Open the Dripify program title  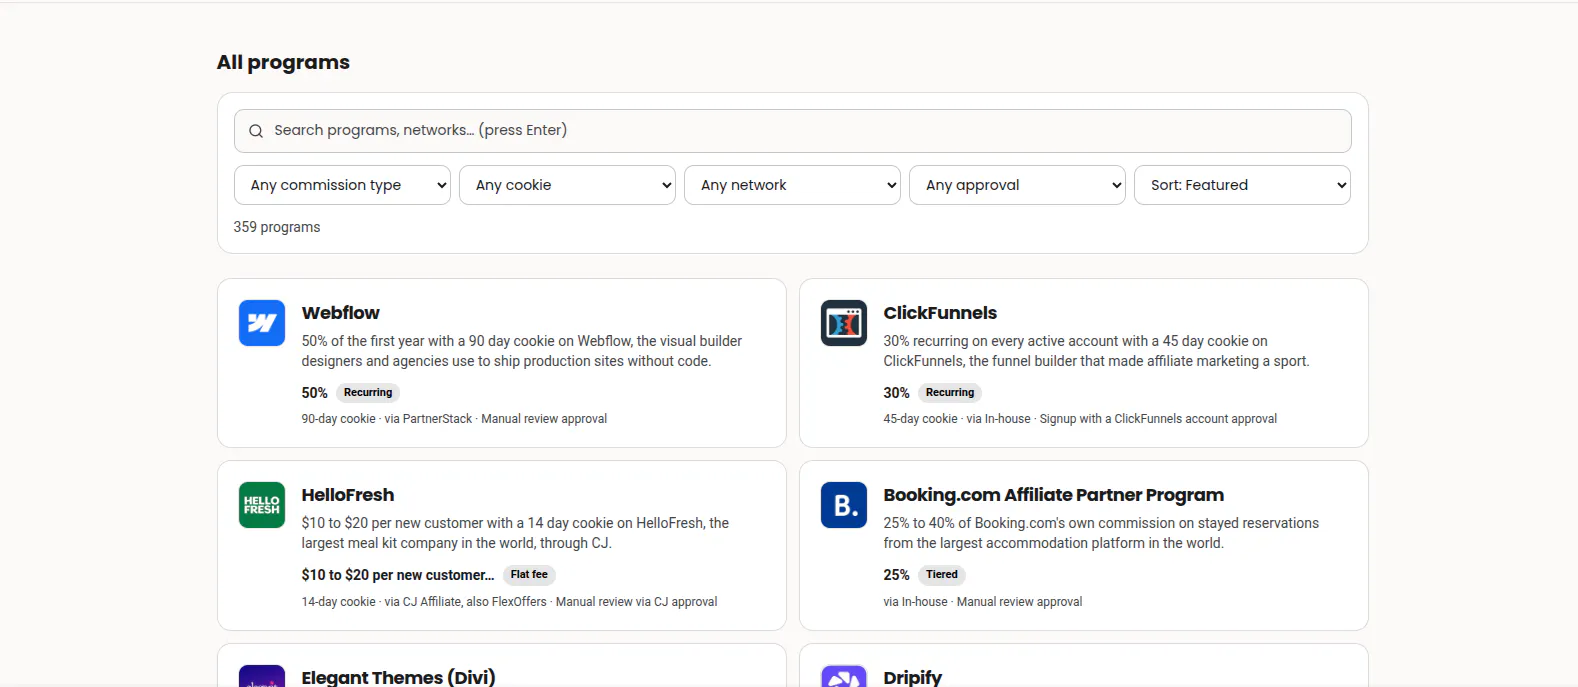coord(913,677)
